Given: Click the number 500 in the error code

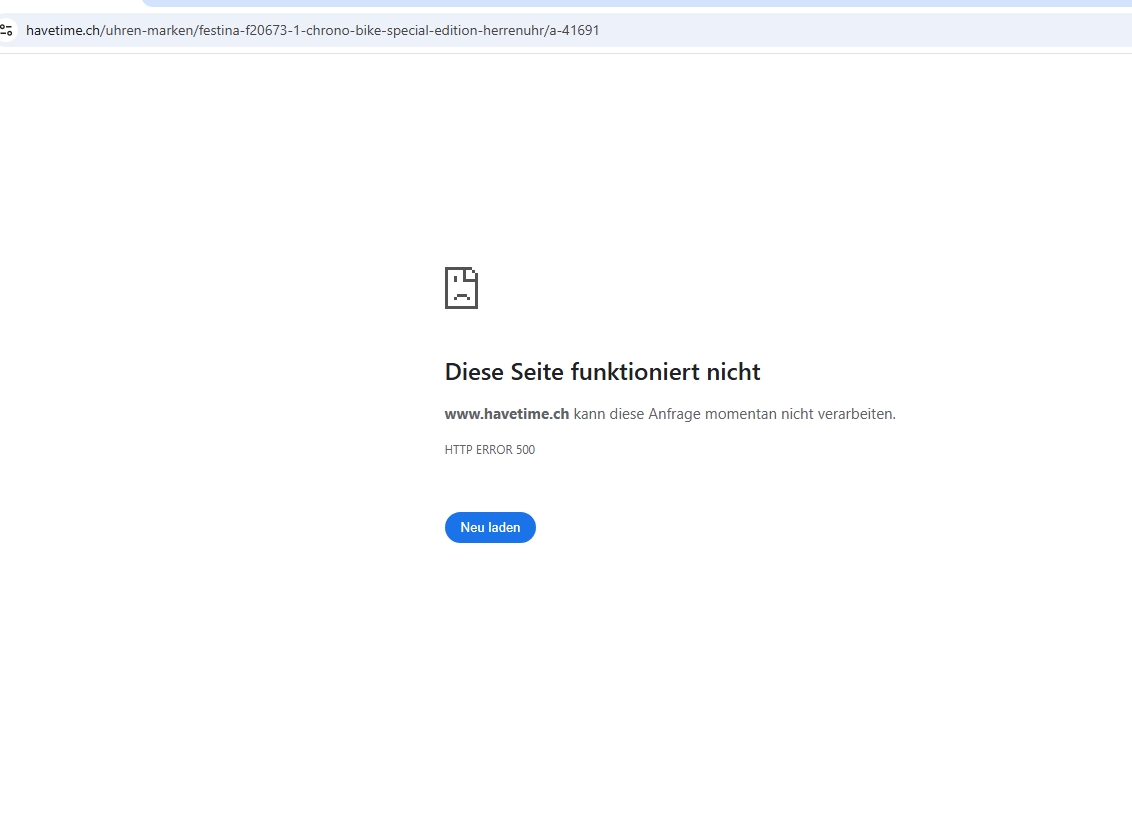Looking at the screenshot, I should coord(525,450).
